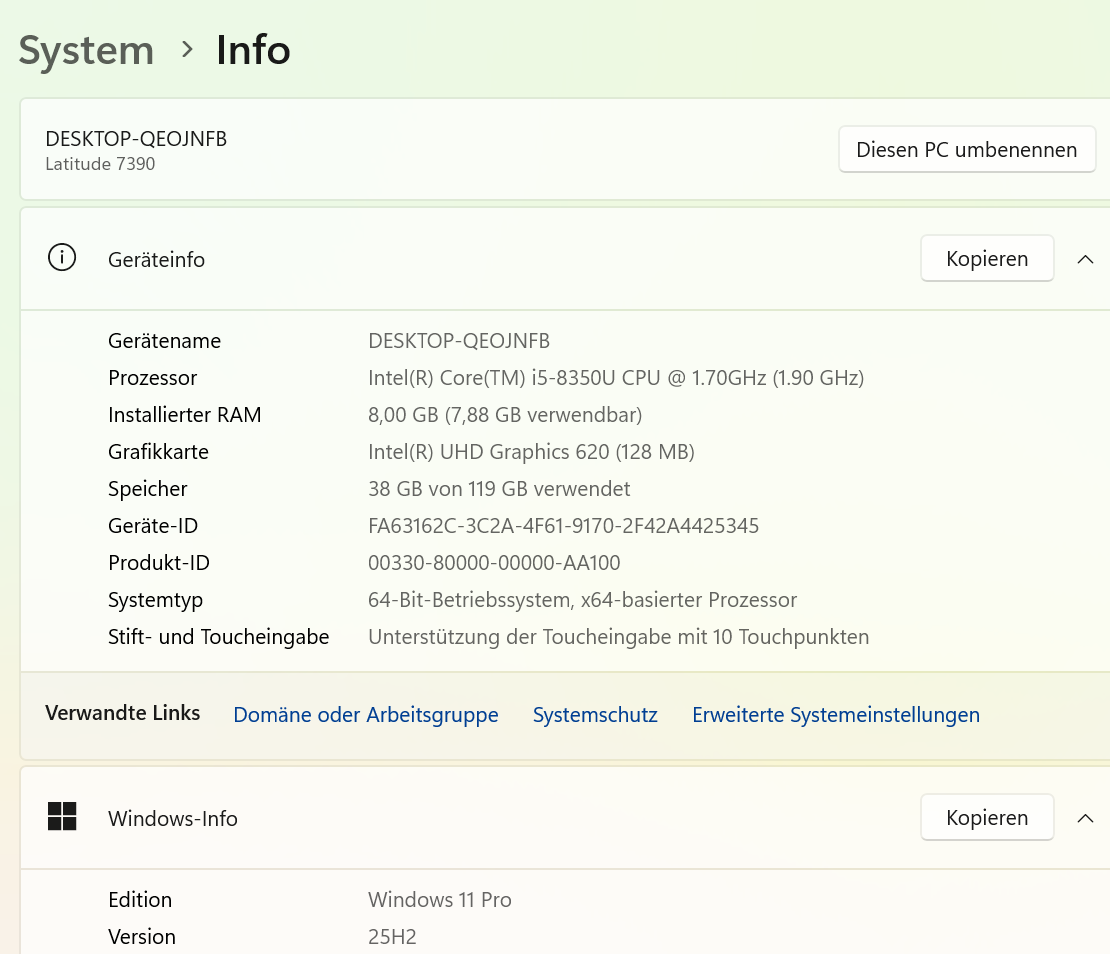Select the Geräte-ID value FA63162C-3C2A…
Image resolution: width=1110 pixels, height=954 pixels.
coord(563,526)
